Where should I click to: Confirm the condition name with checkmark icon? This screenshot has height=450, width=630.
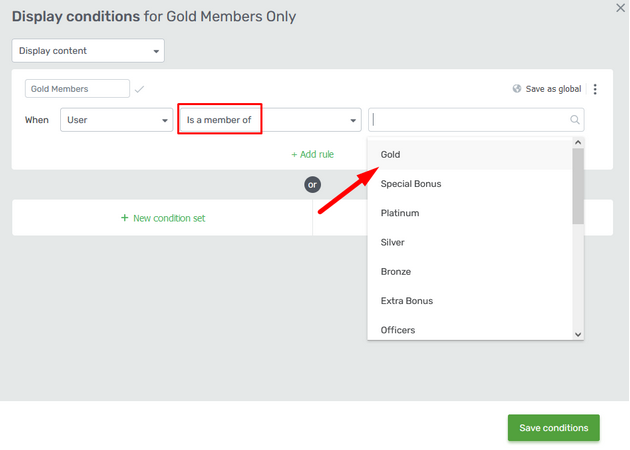139,89
